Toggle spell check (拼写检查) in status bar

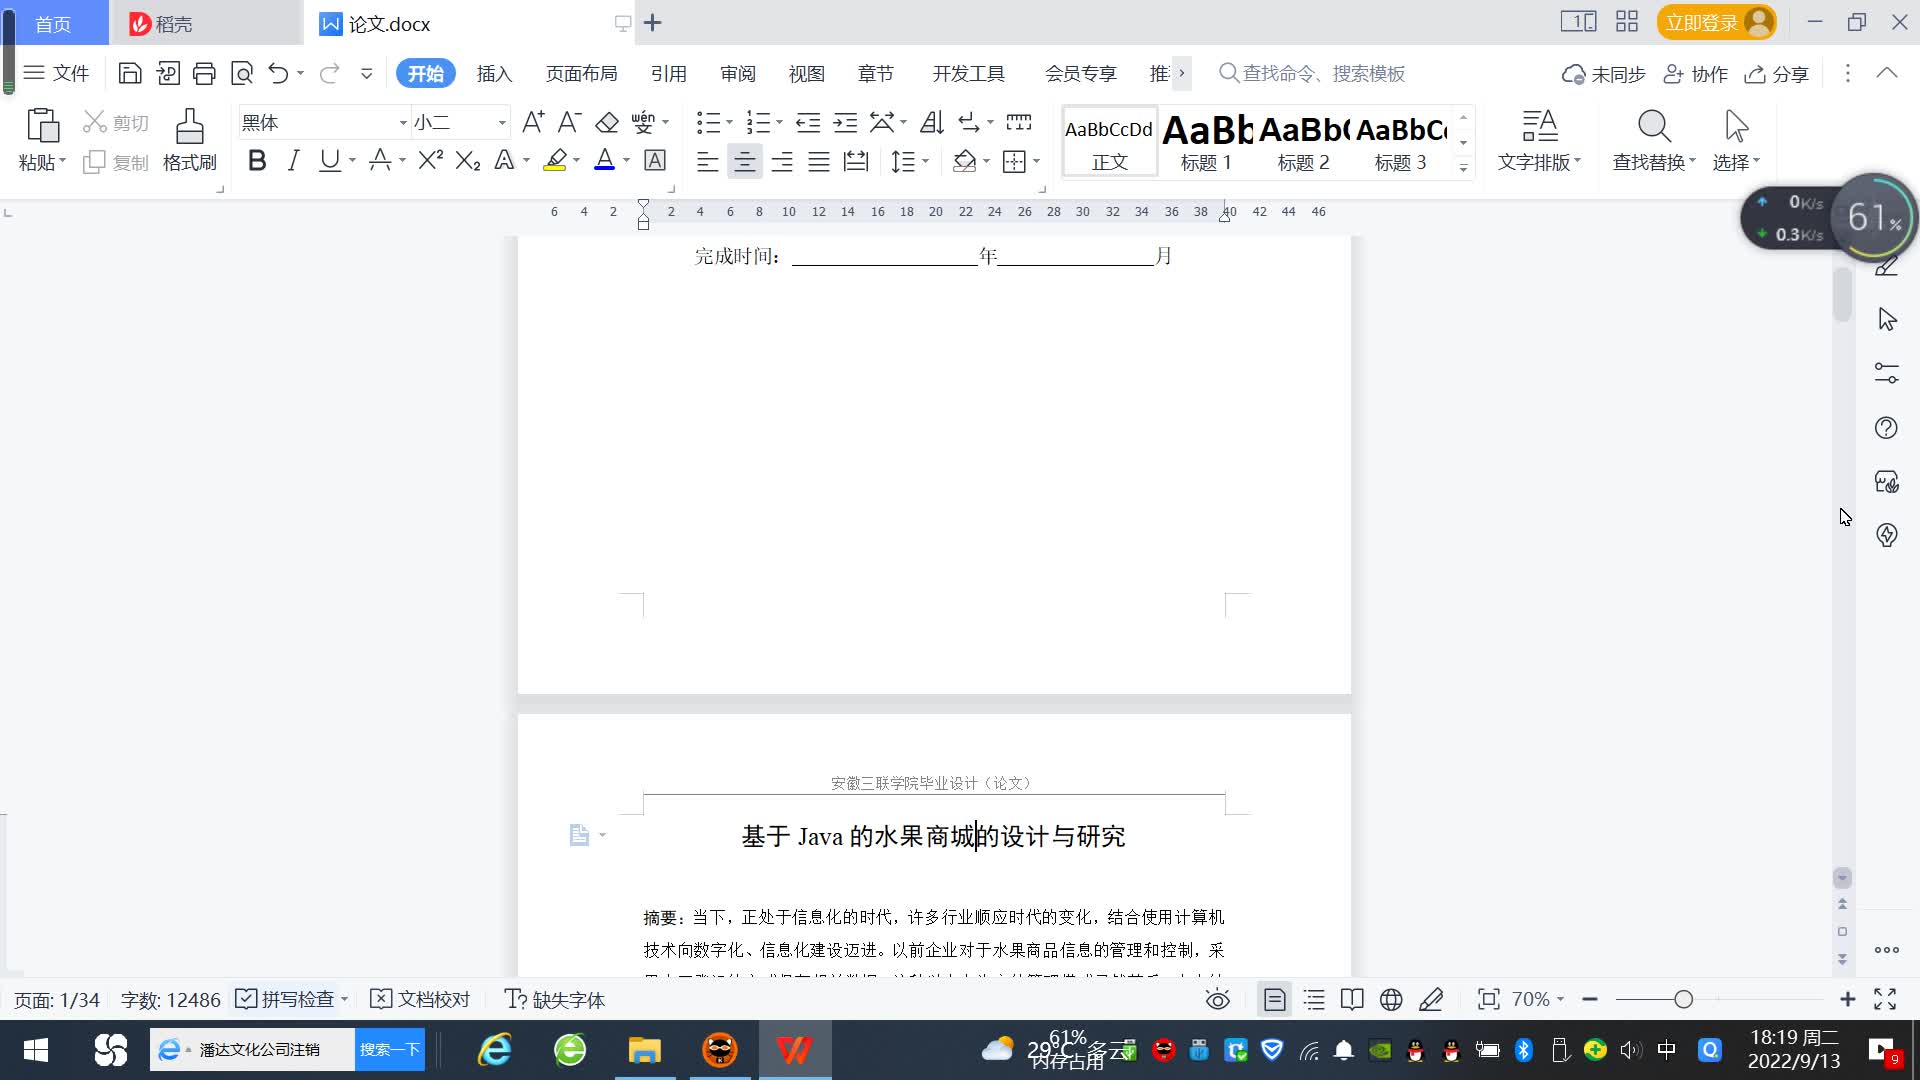pos(286,999)
